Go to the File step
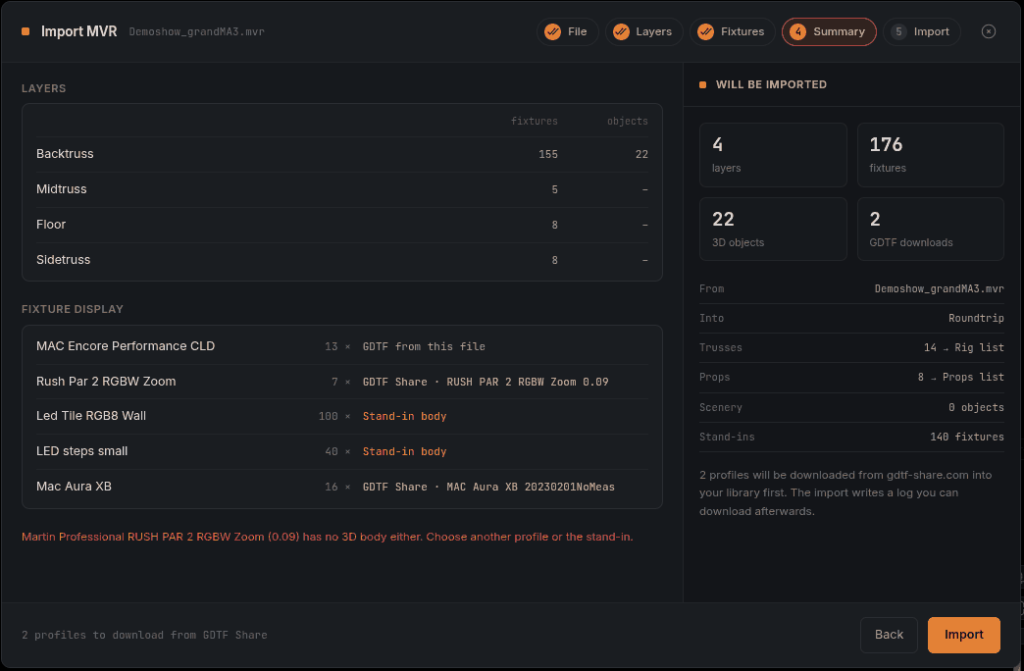The height and width of the screenshot is (671, 1024). 567,31
